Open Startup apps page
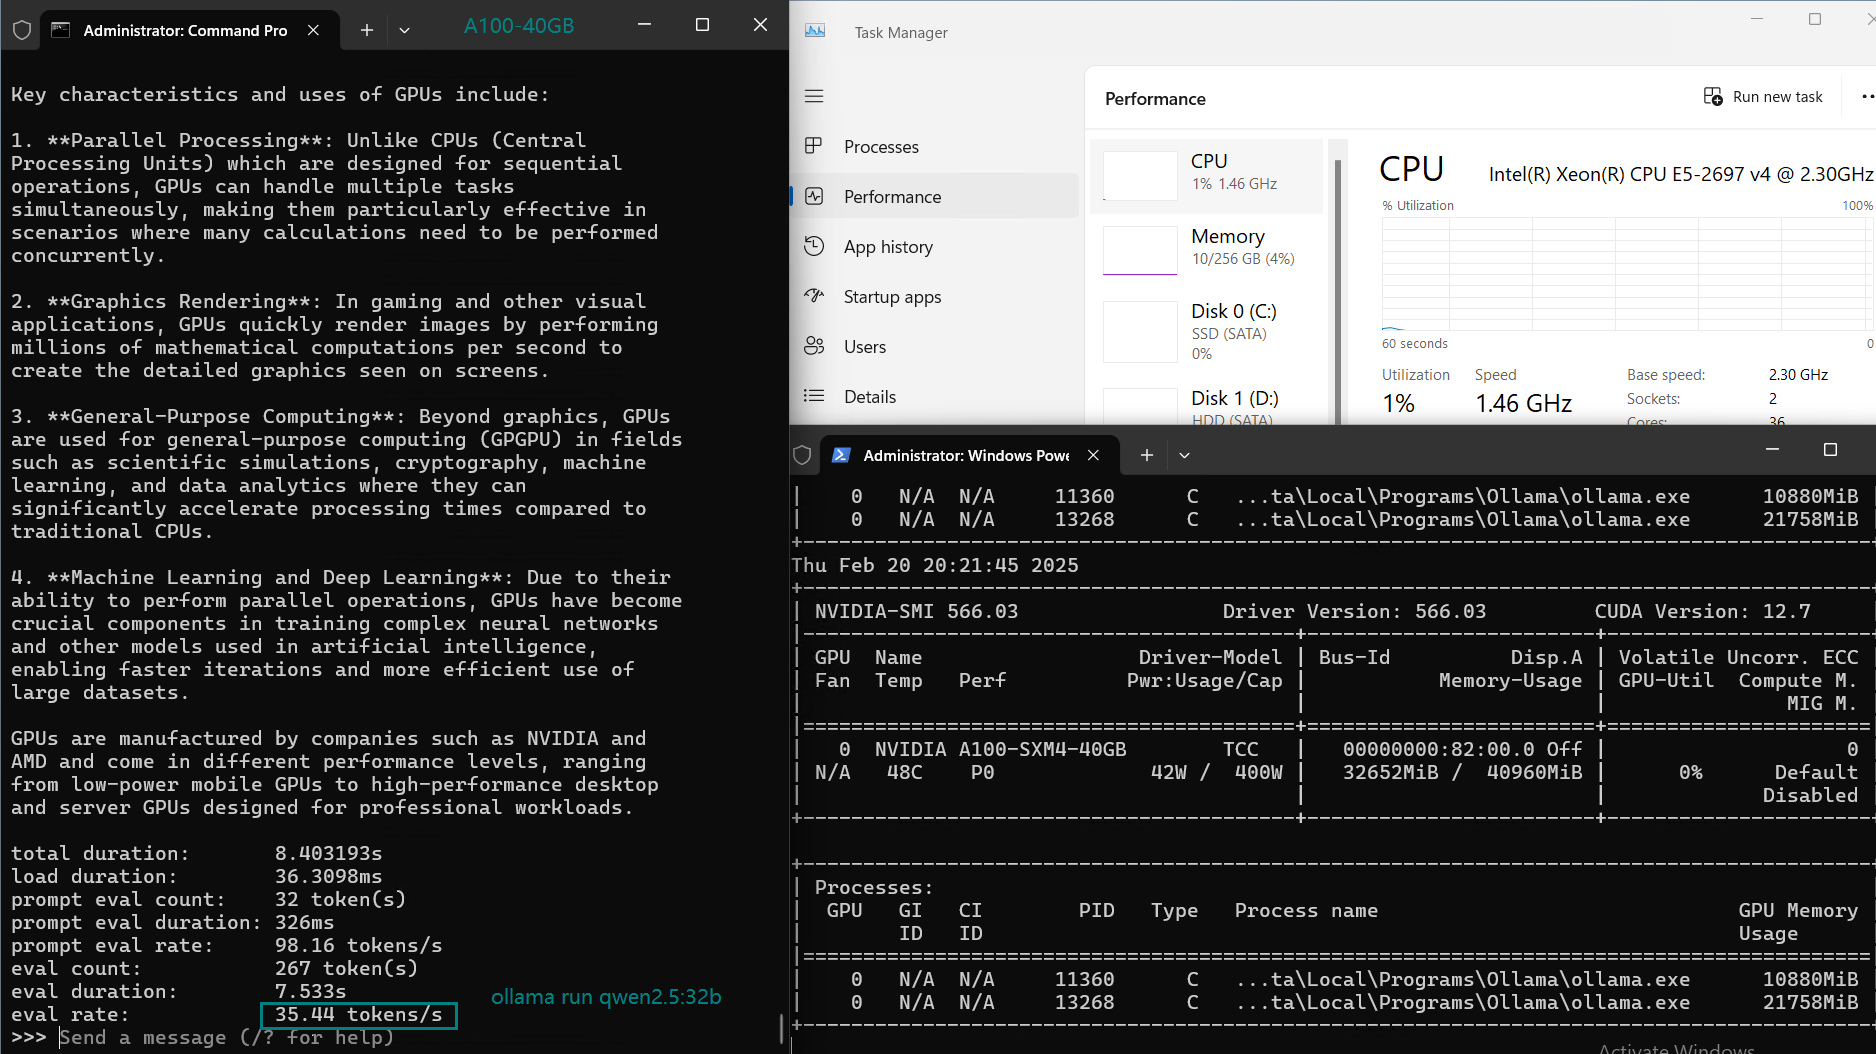The width and height of the screenshot is (1876, 1054). tap(936, 296)
